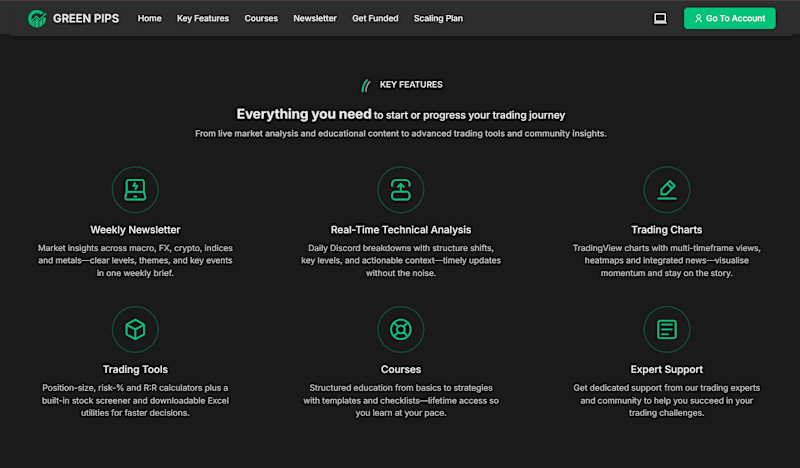Image resolution: width=800 pixels, height=468 pixels.
Task: Click the Courses lifebuoy icon
Action: [401, 329]
